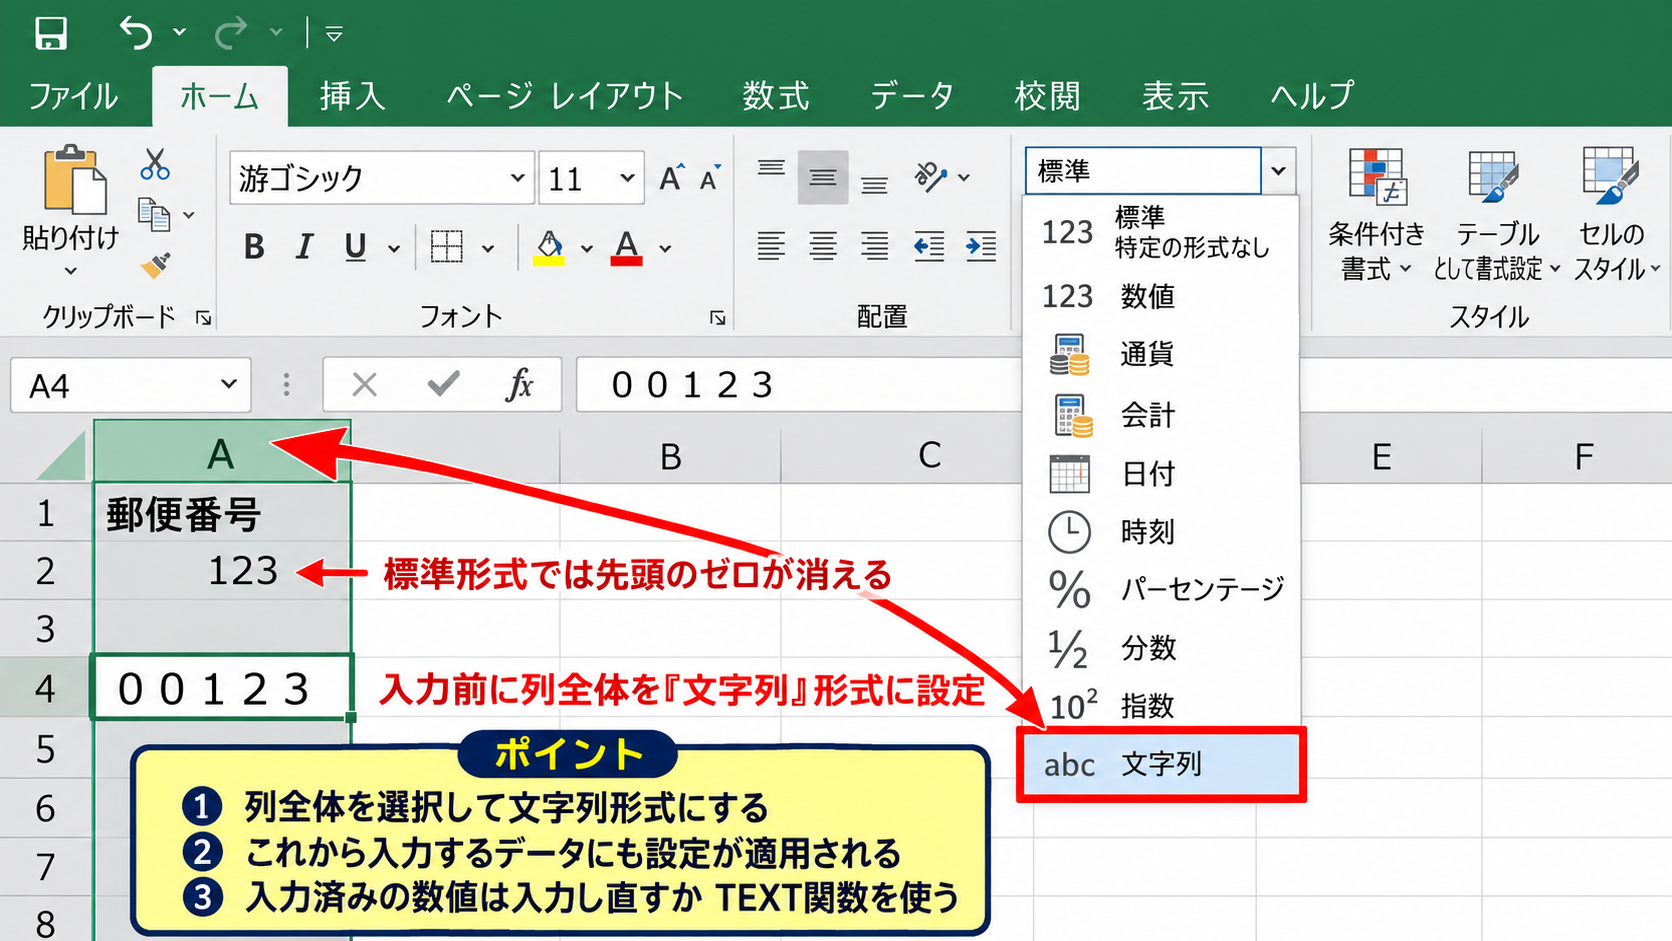The height and width of the screenshot is (941, 1672).
Task: Choose the yellow fill color button
Action: point(549,247)
